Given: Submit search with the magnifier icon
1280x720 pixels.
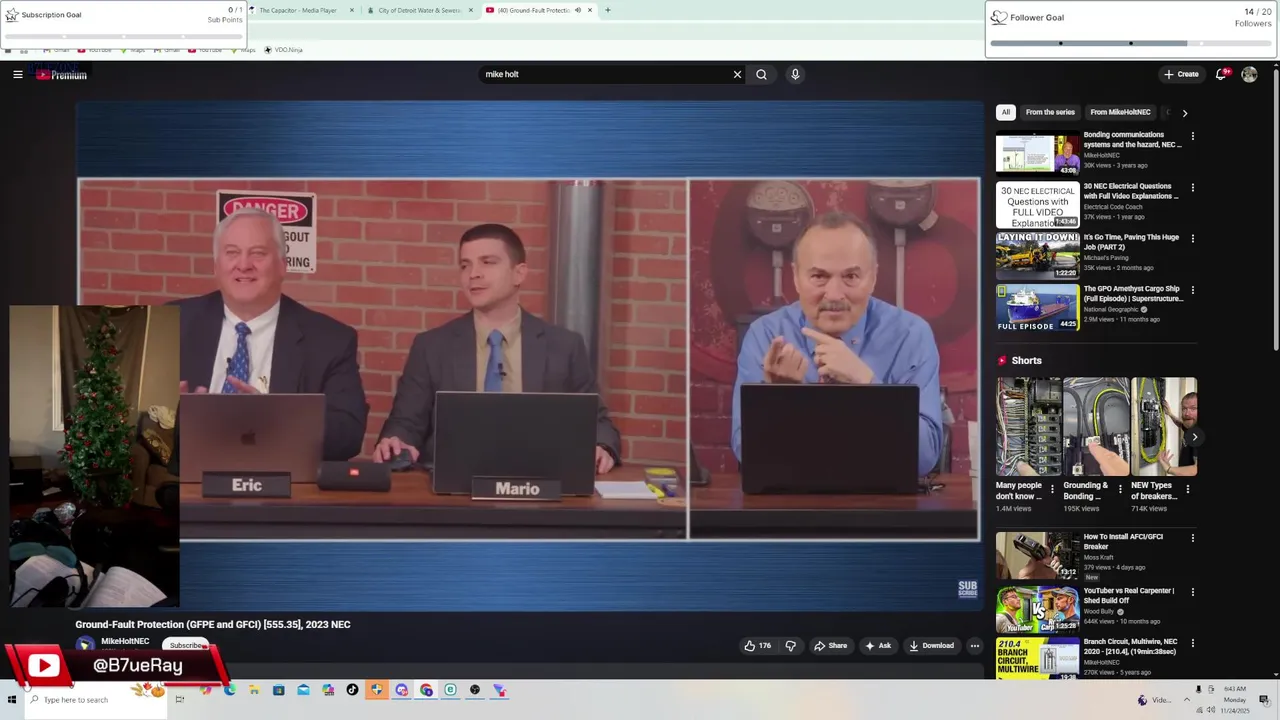Looking at the screenshot, I should coord(762,74).
